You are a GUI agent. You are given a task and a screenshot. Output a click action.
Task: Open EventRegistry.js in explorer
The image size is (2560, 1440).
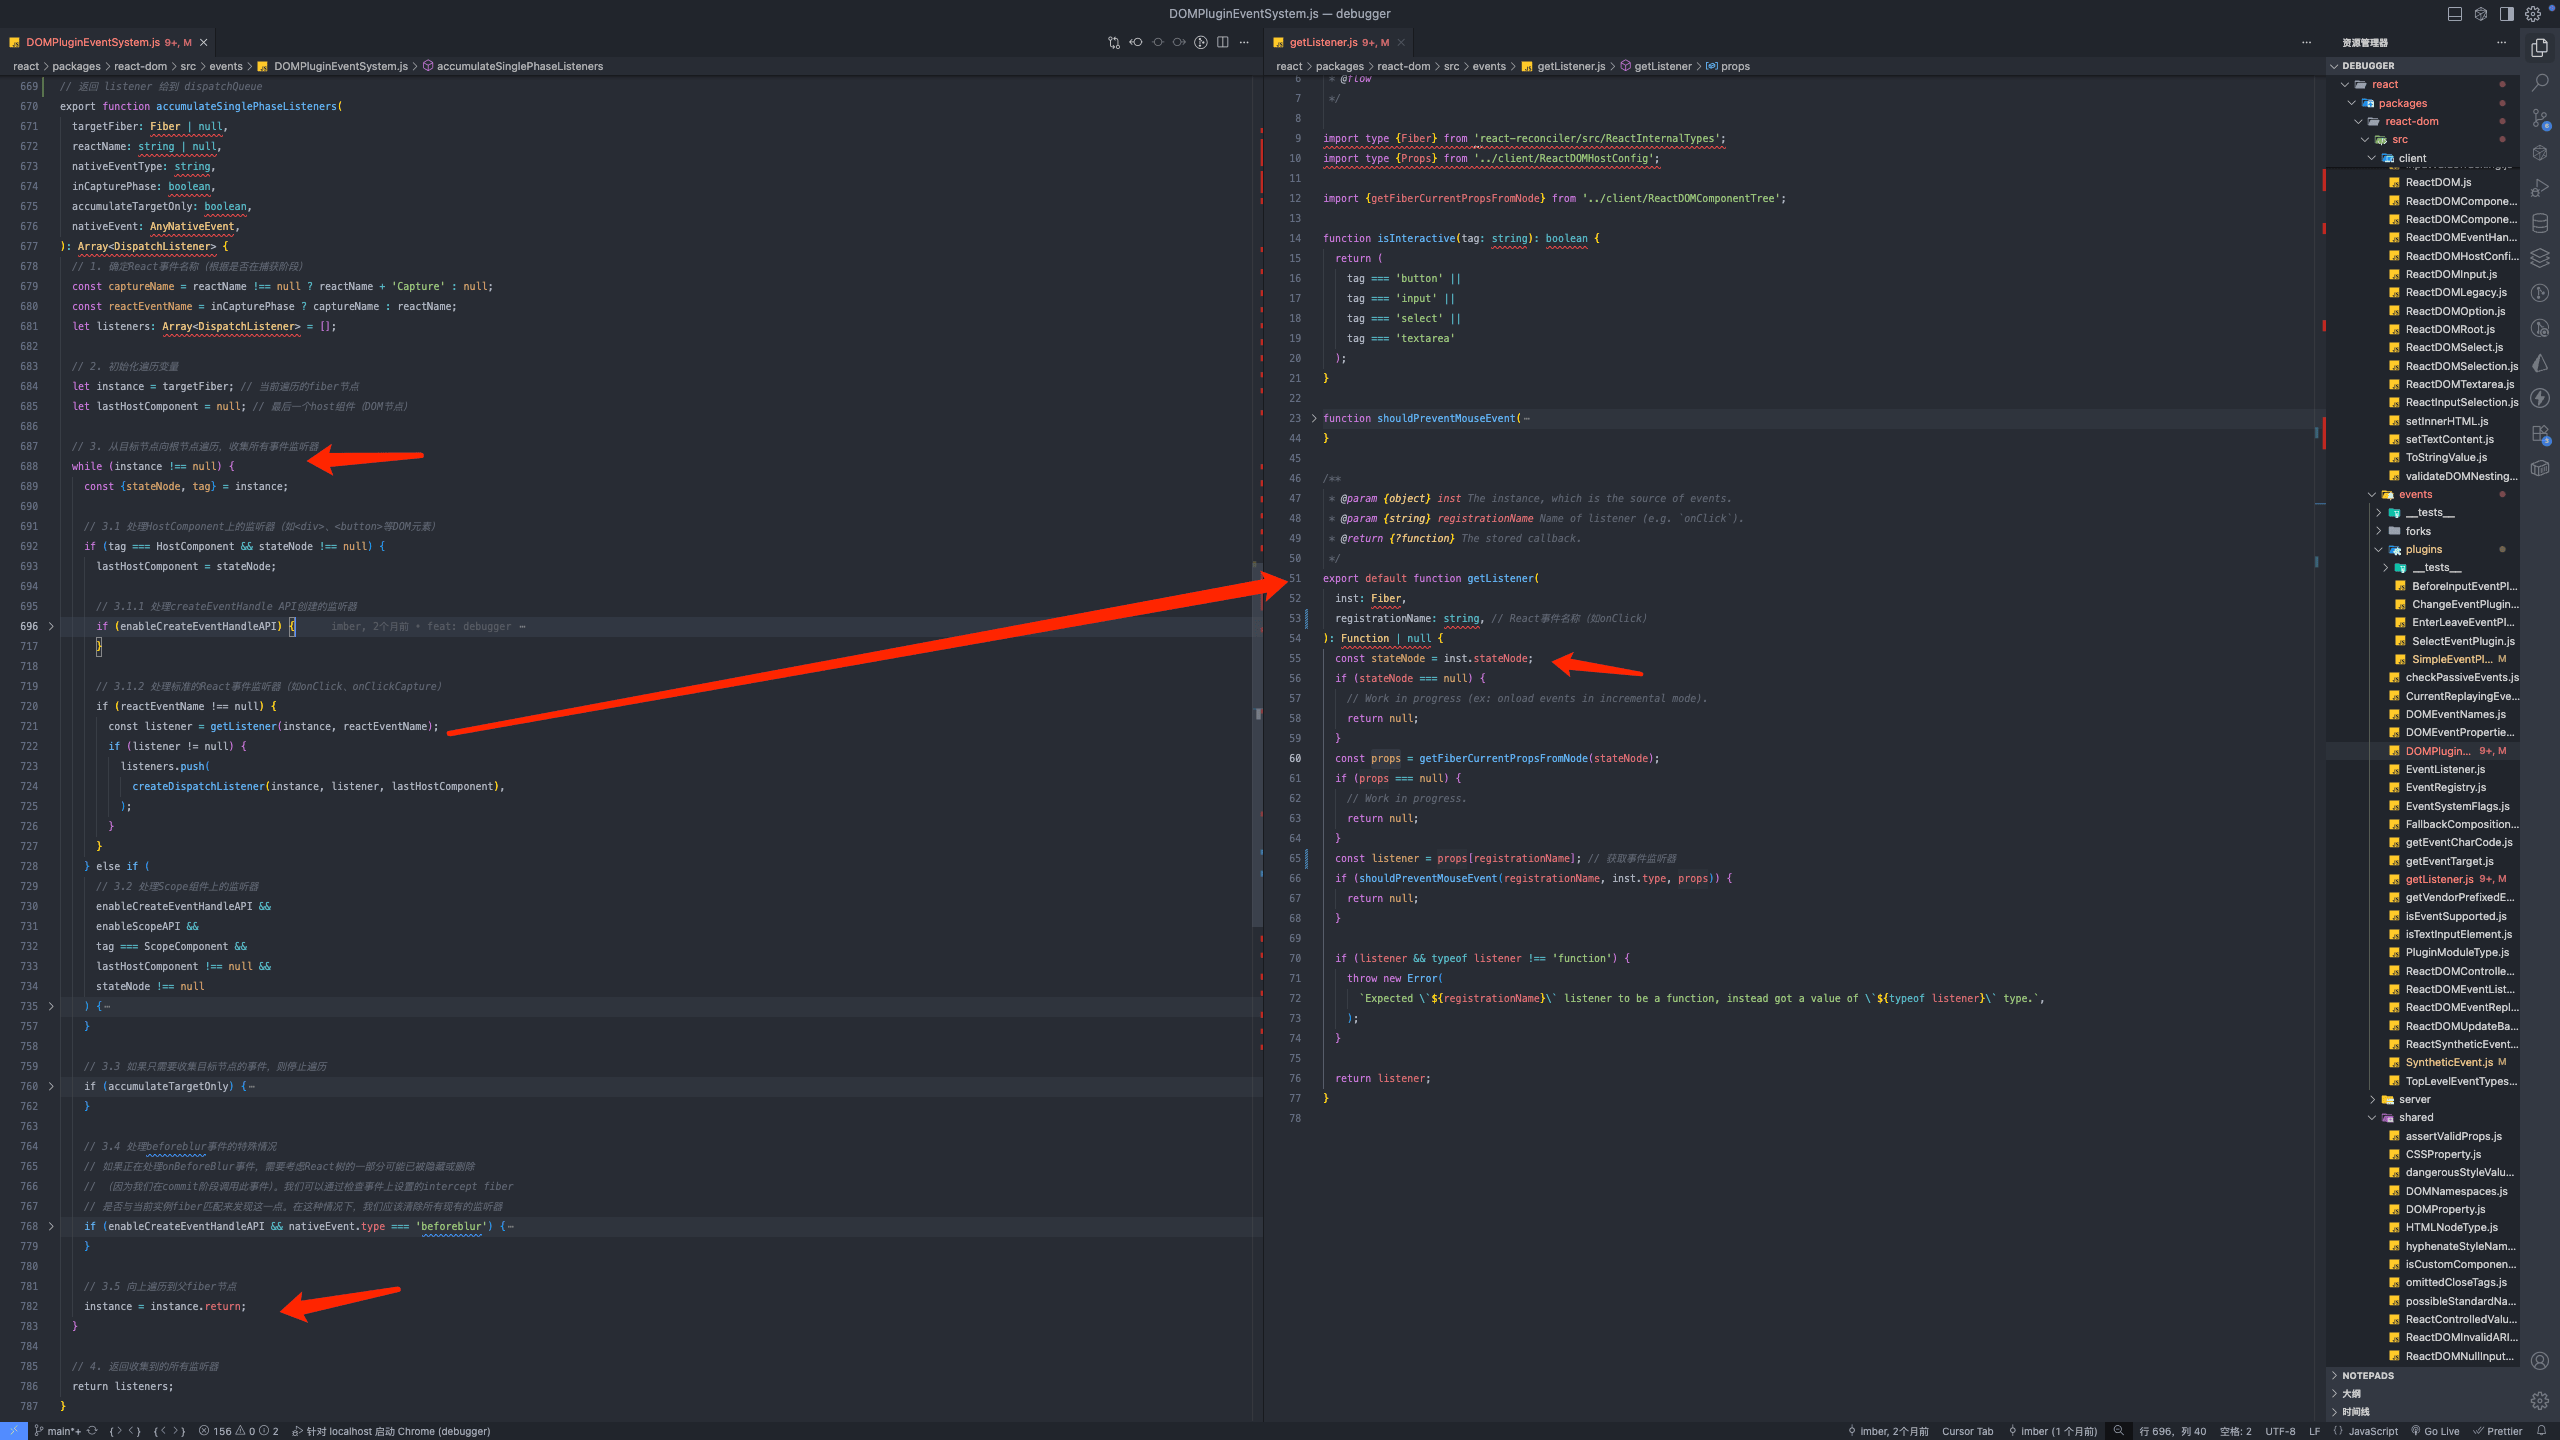coord(2446,787)
